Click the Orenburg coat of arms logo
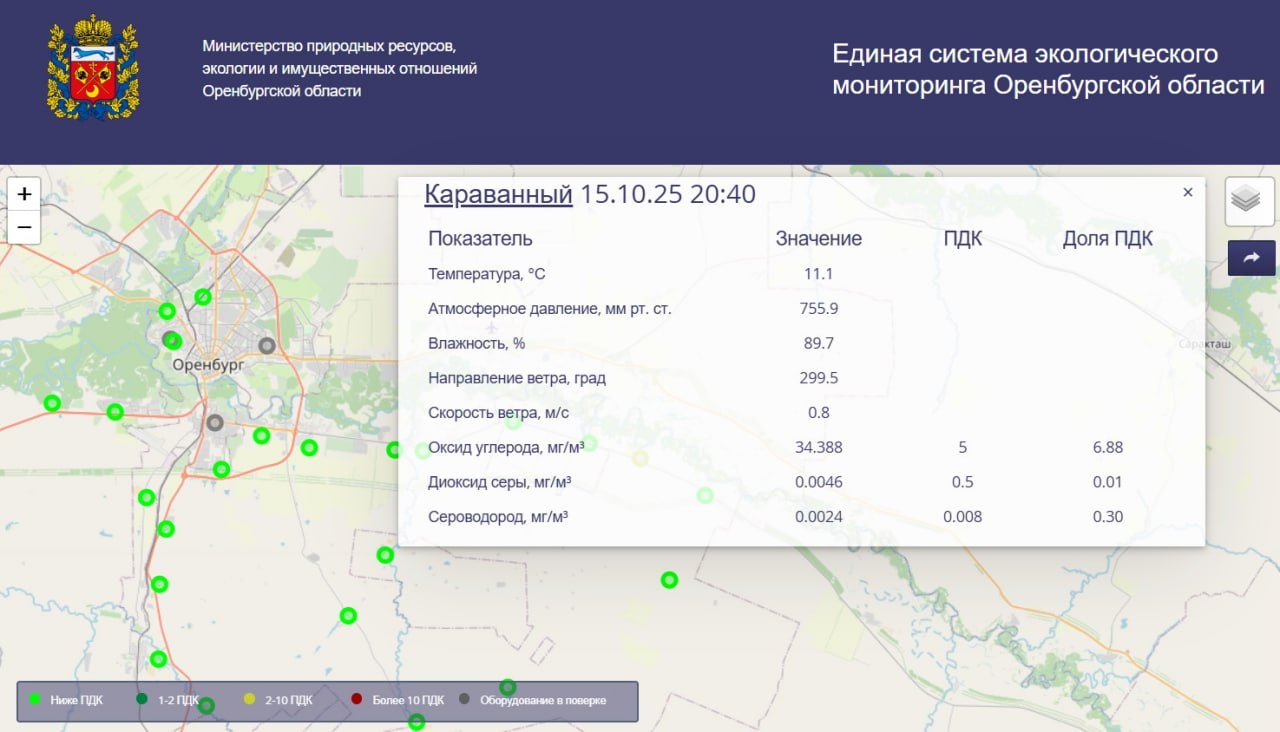The height and width of the screenshot is (732, 1280). (x=93, y=68)
